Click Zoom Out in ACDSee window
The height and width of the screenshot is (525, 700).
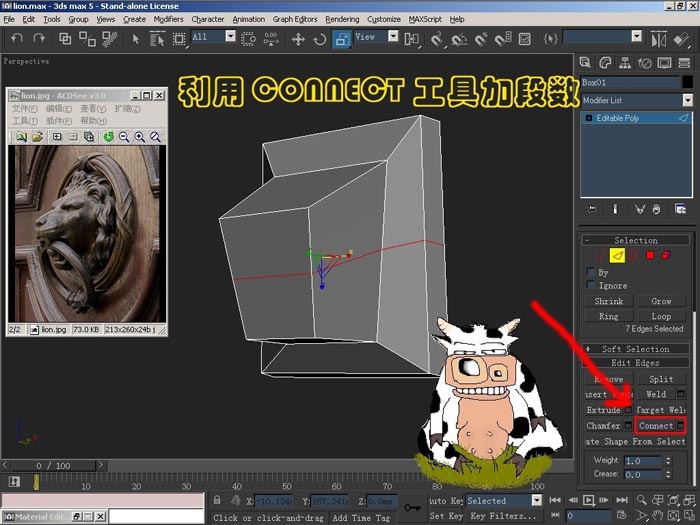[x=124, y=137]
